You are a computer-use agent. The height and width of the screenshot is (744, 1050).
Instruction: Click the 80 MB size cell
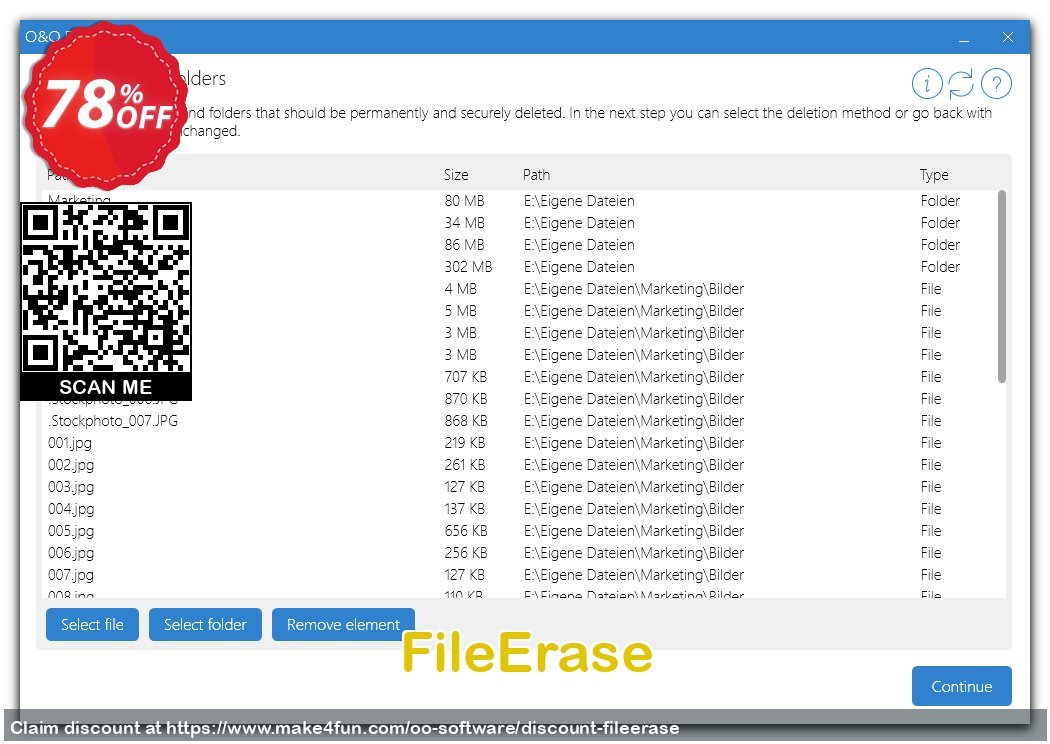(464, 201)
